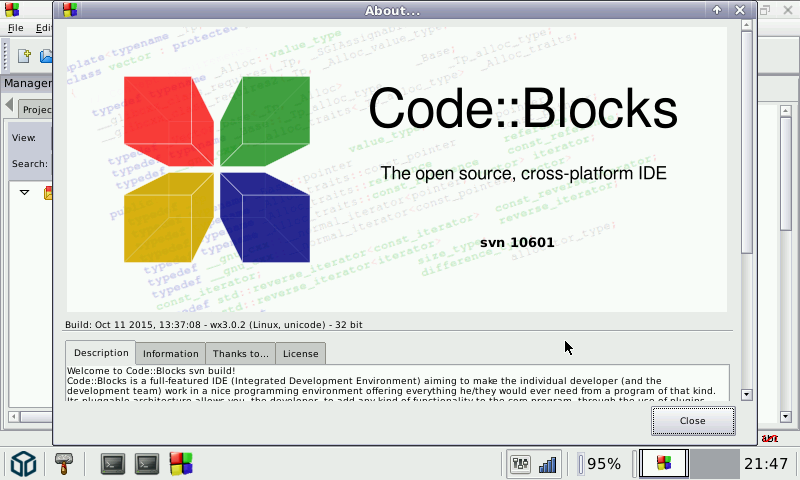
Task: Collapse the workspace tree node
Action: 24,192
